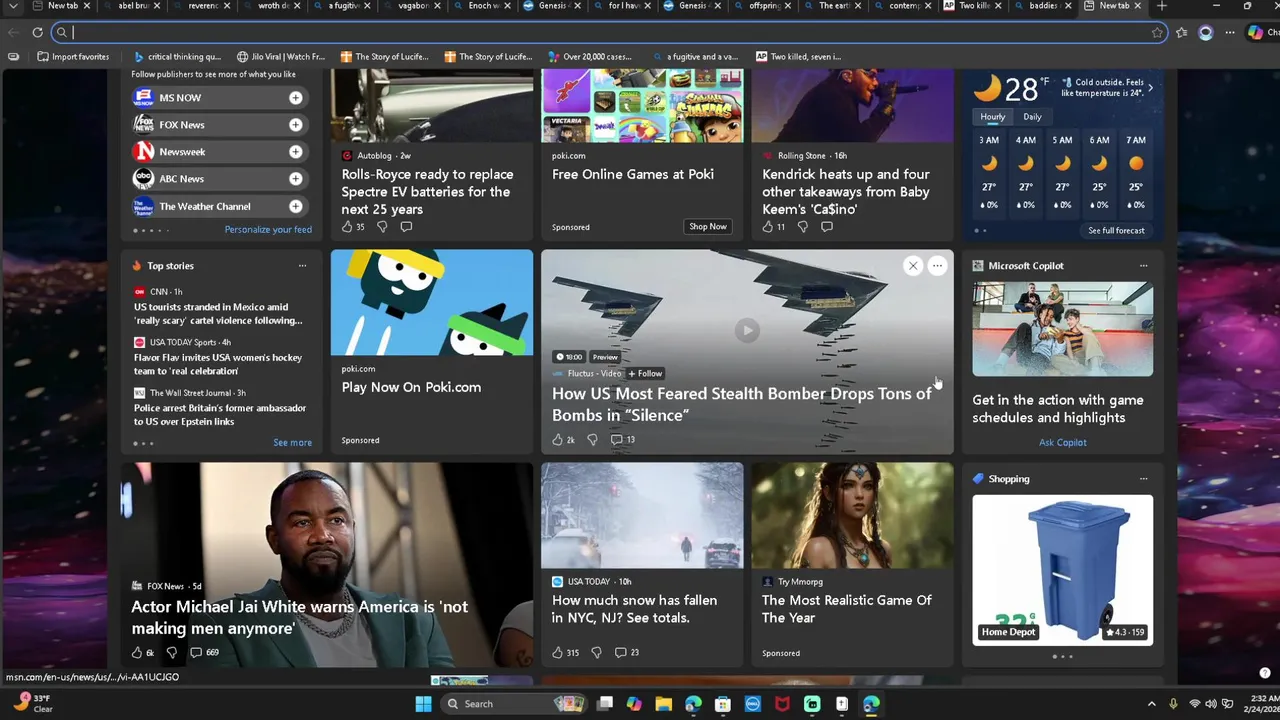
Task: Add this page to favorites star
Action: point(1157,32)
